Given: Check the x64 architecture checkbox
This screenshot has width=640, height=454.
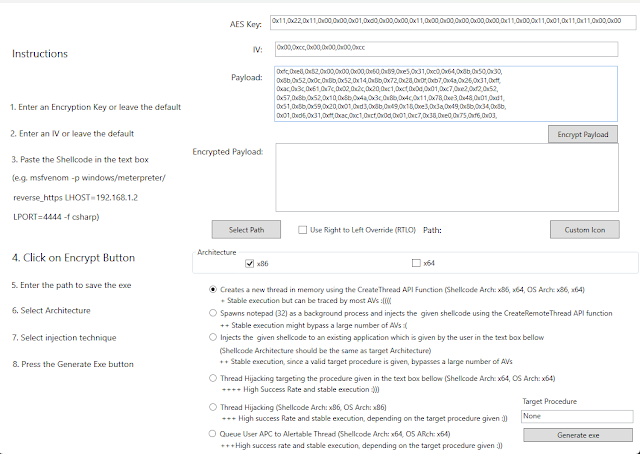Looking at the screenshot, I should coord(416,263).
